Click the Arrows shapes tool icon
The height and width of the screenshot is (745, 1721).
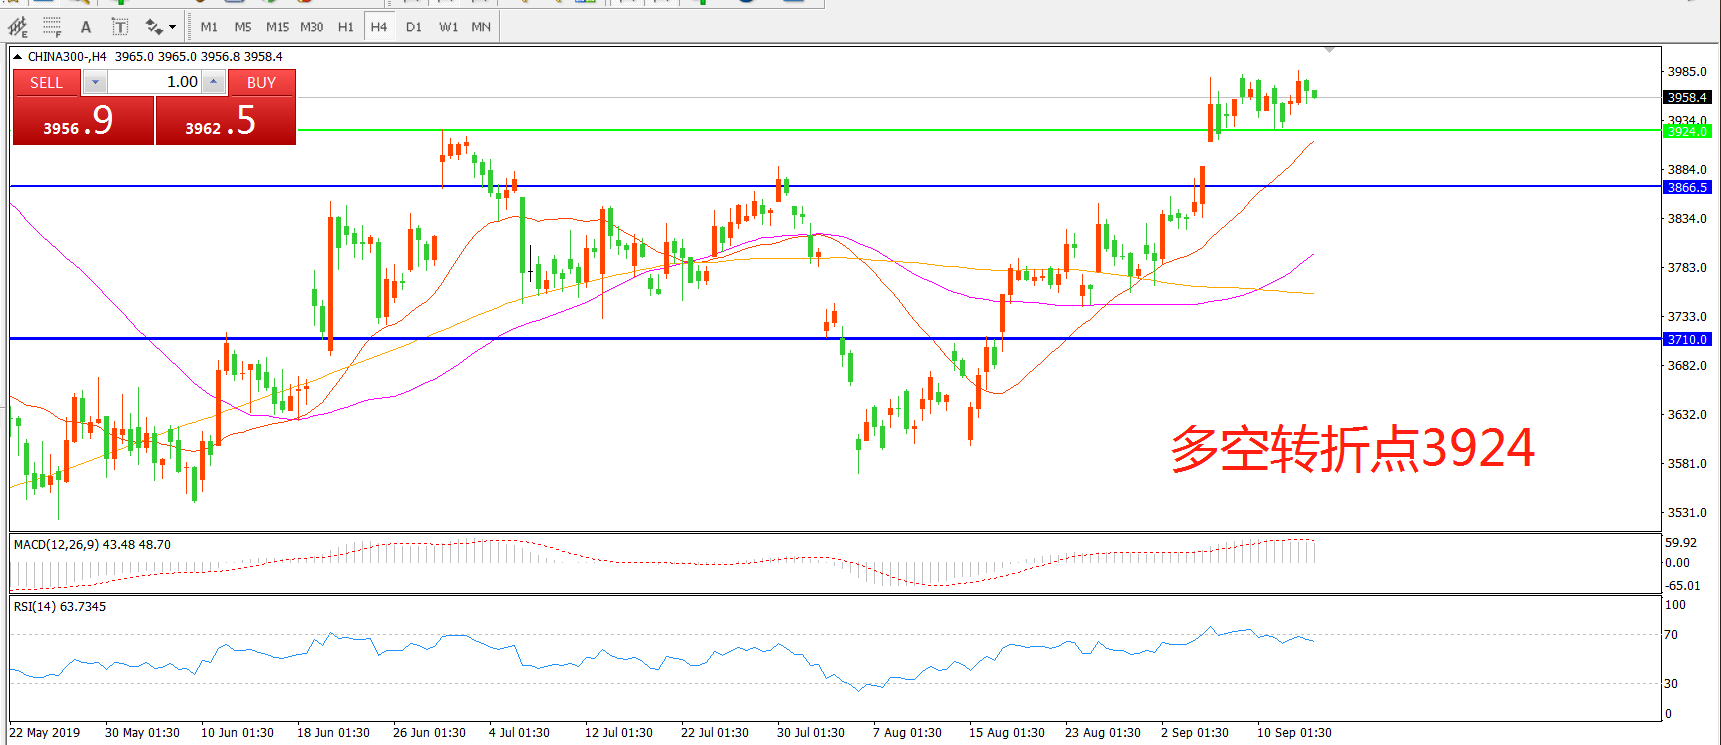pyautogui.click(x=154, y=27)
